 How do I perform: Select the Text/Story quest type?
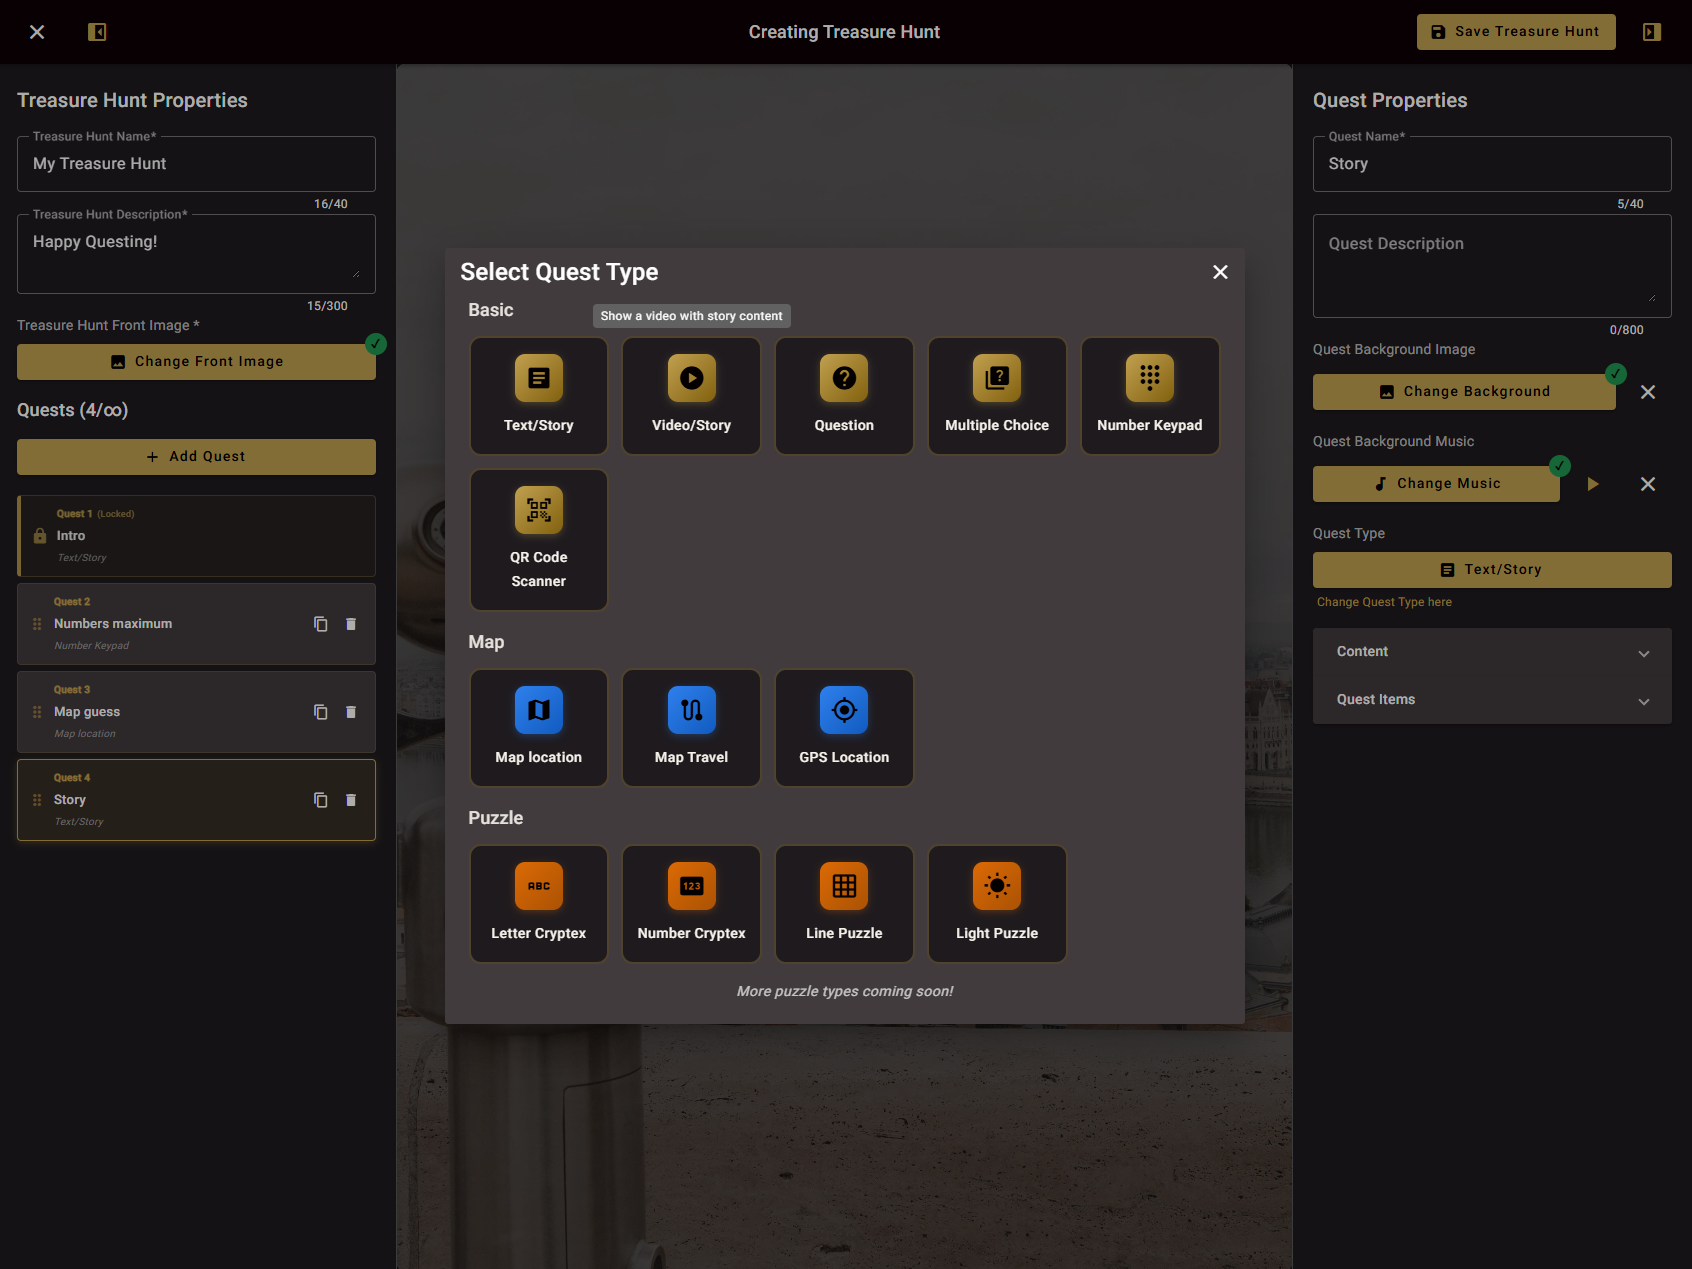pyautogui.click(x=538, y=395)
